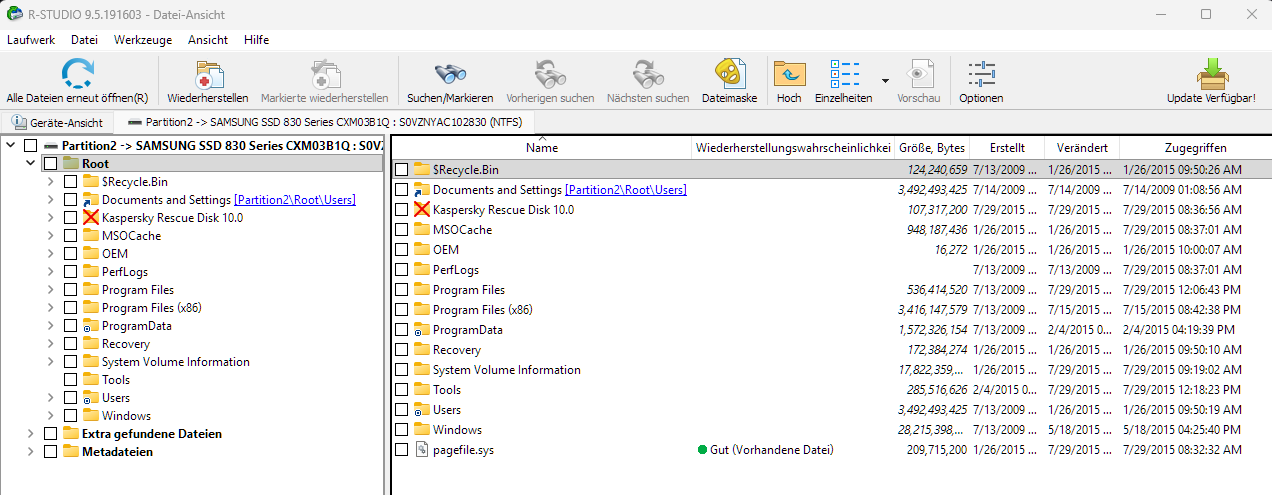Check the MSOCache checkbox in tree
This screenshot has height=495, width=1272.
click(70, 236)
